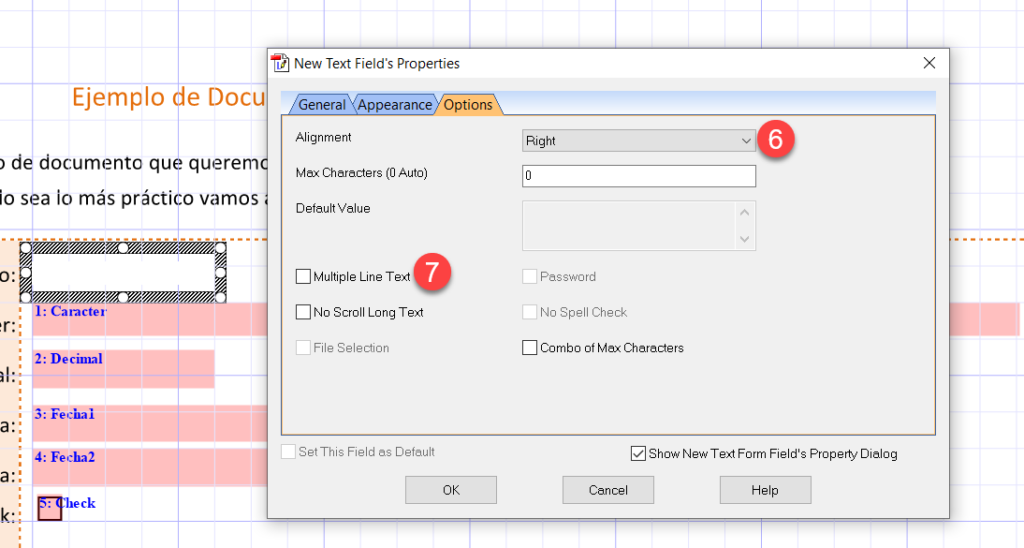Image resolution: width=1024 pixels, height=548 pixels.
Task: Click the red number 6 callout marker
Action: (x=776, y=140)
